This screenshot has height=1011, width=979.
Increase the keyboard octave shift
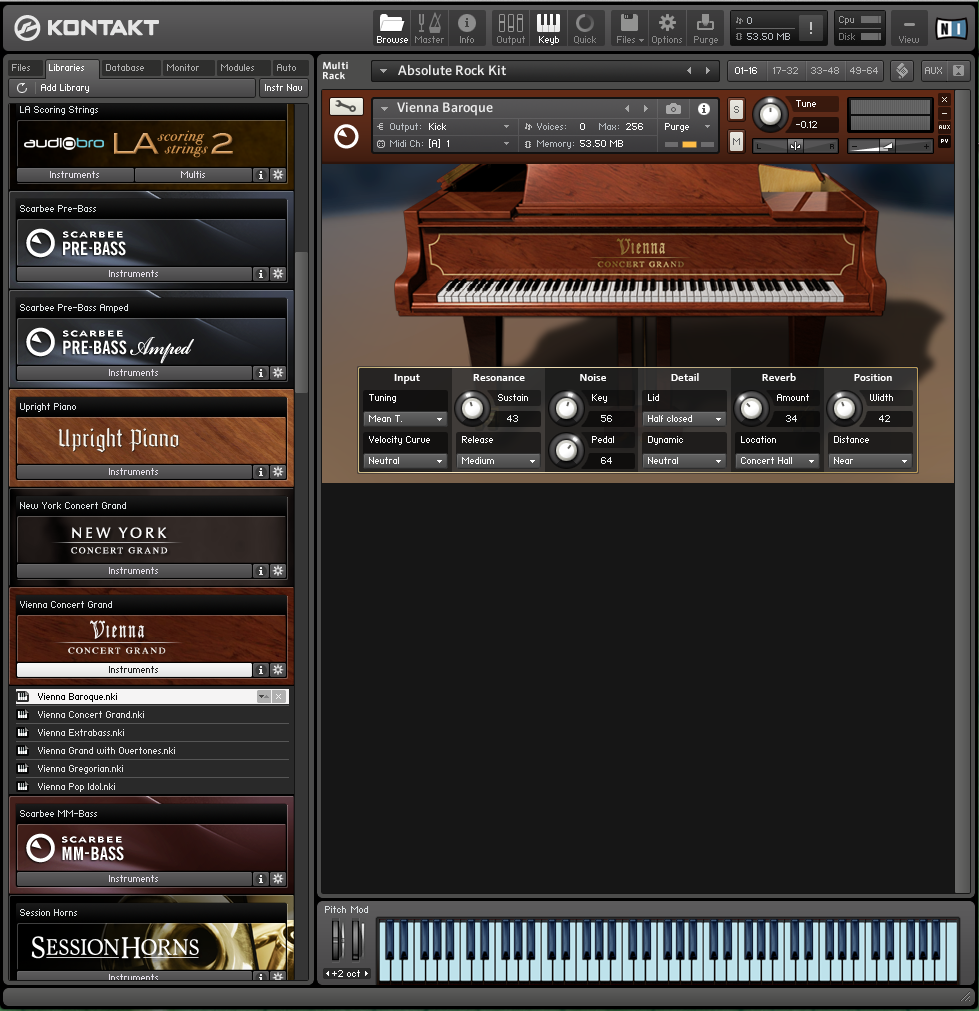click(366, 974)
